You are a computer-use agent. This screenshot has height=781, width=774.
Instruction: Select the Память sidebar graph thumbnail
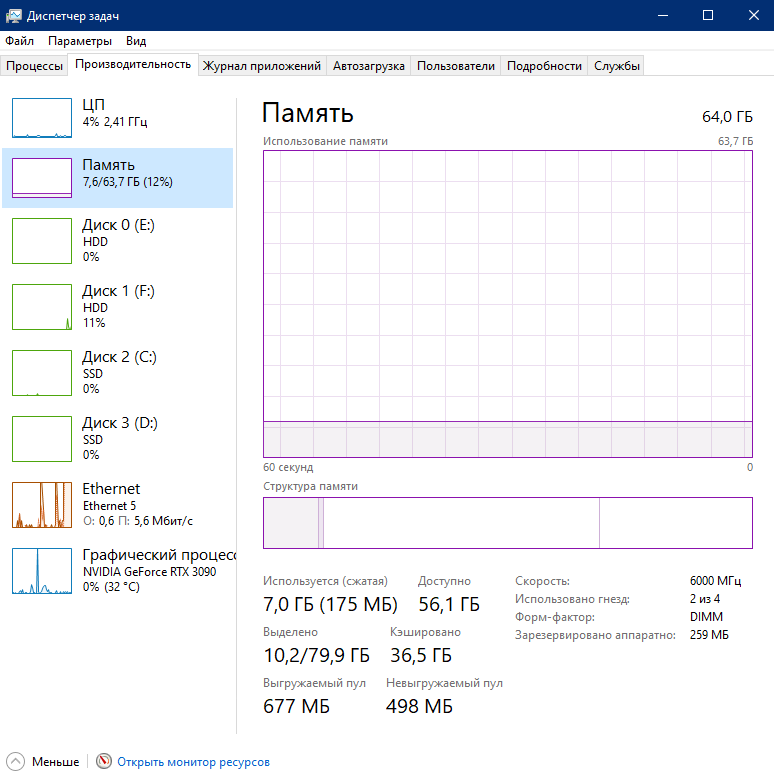(42, 177)
